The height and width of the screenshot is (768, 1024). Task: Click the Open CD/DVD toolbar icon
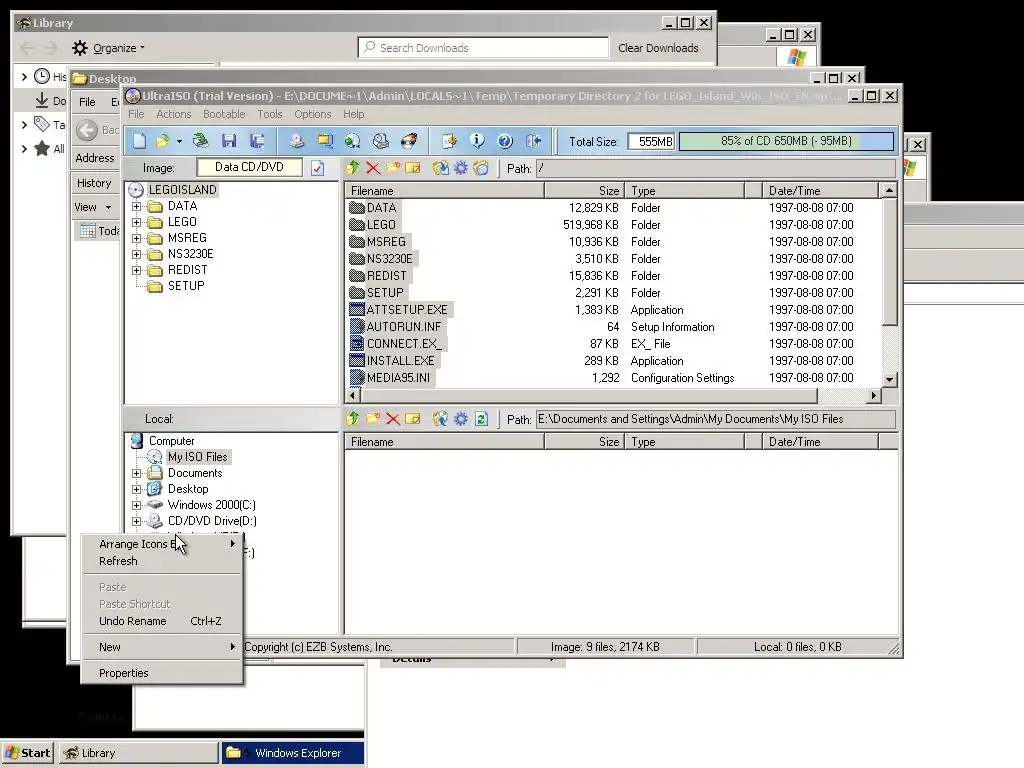point(200,141)
